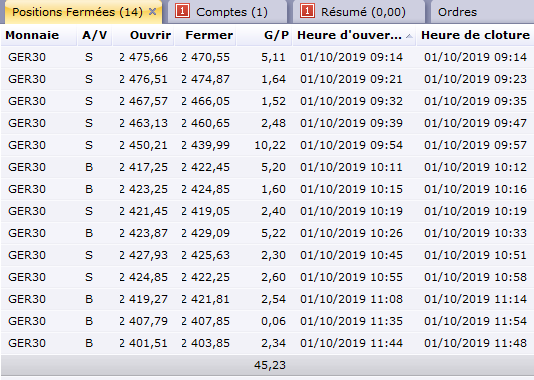The image size is (534, 380).
Task: Select G/P value 5,22
Action: pyautogui.click(x=273, y=233)
